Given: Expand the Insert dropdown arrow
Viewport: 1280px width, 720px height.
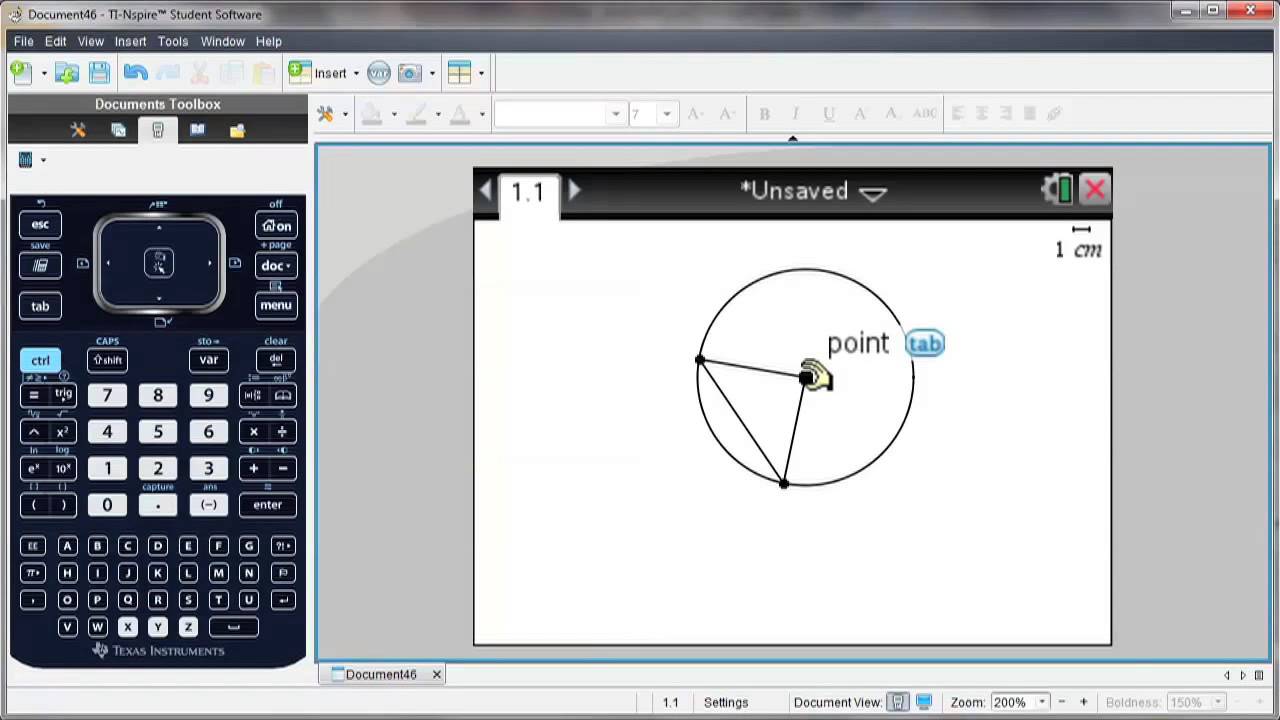Looking at the screenshot, I should tap(356, 73).
